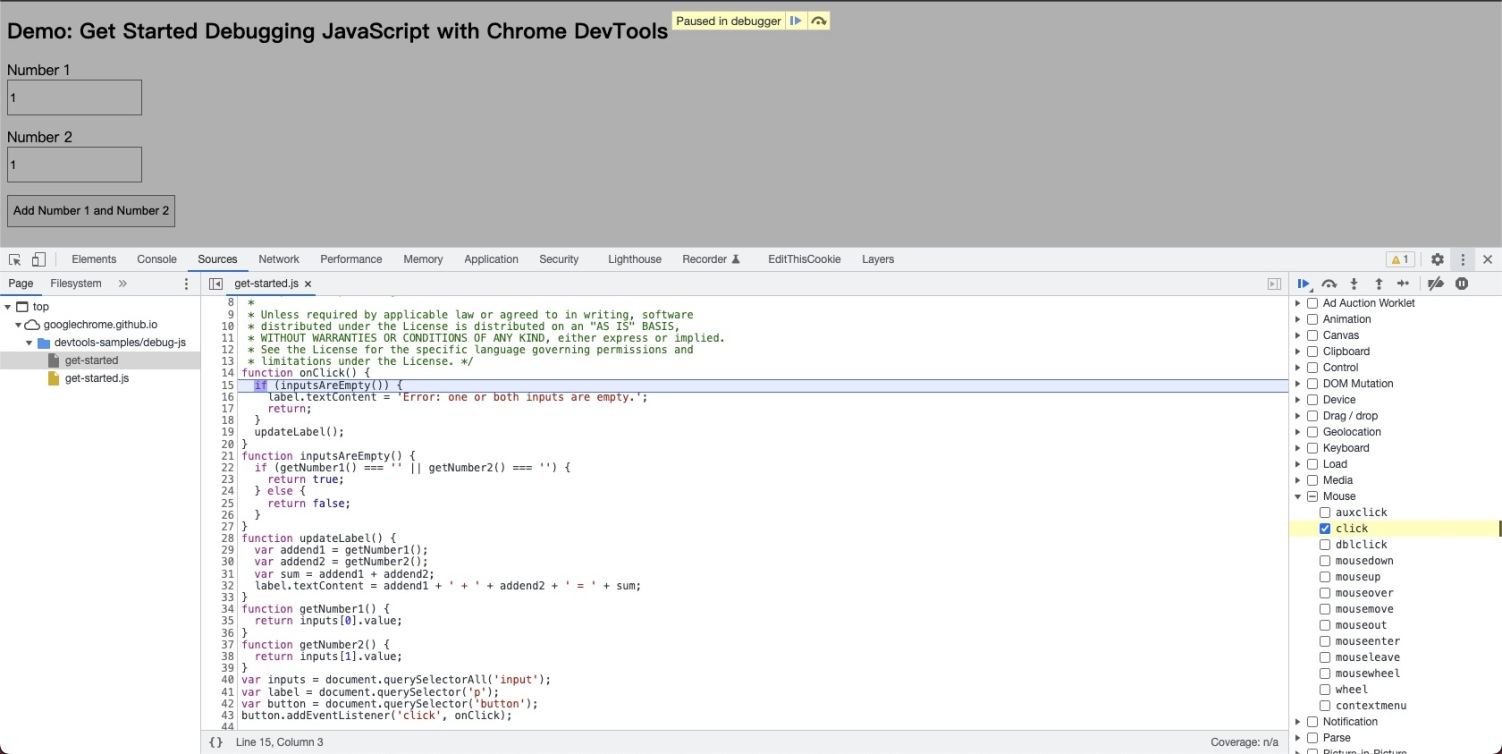Enable the auxclick event breakpoint
1502x754 pixels.
1325,512
